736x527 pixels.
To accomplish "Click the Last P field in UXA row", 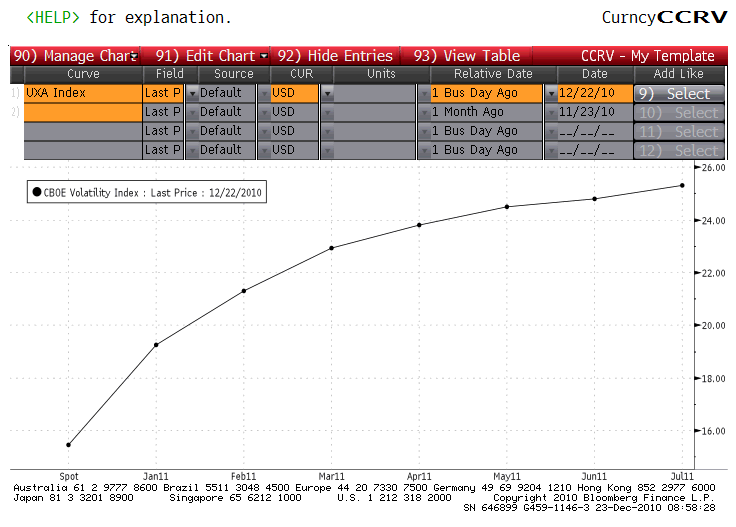I will (162, 93).
